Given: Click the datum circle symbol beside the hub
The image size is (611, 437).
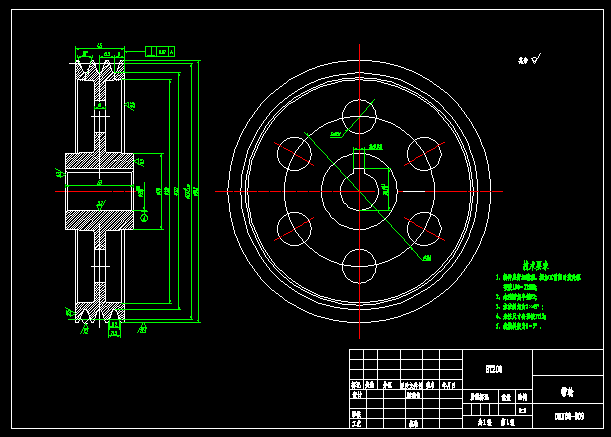Looking at the screenshot, I should (144, 217).
